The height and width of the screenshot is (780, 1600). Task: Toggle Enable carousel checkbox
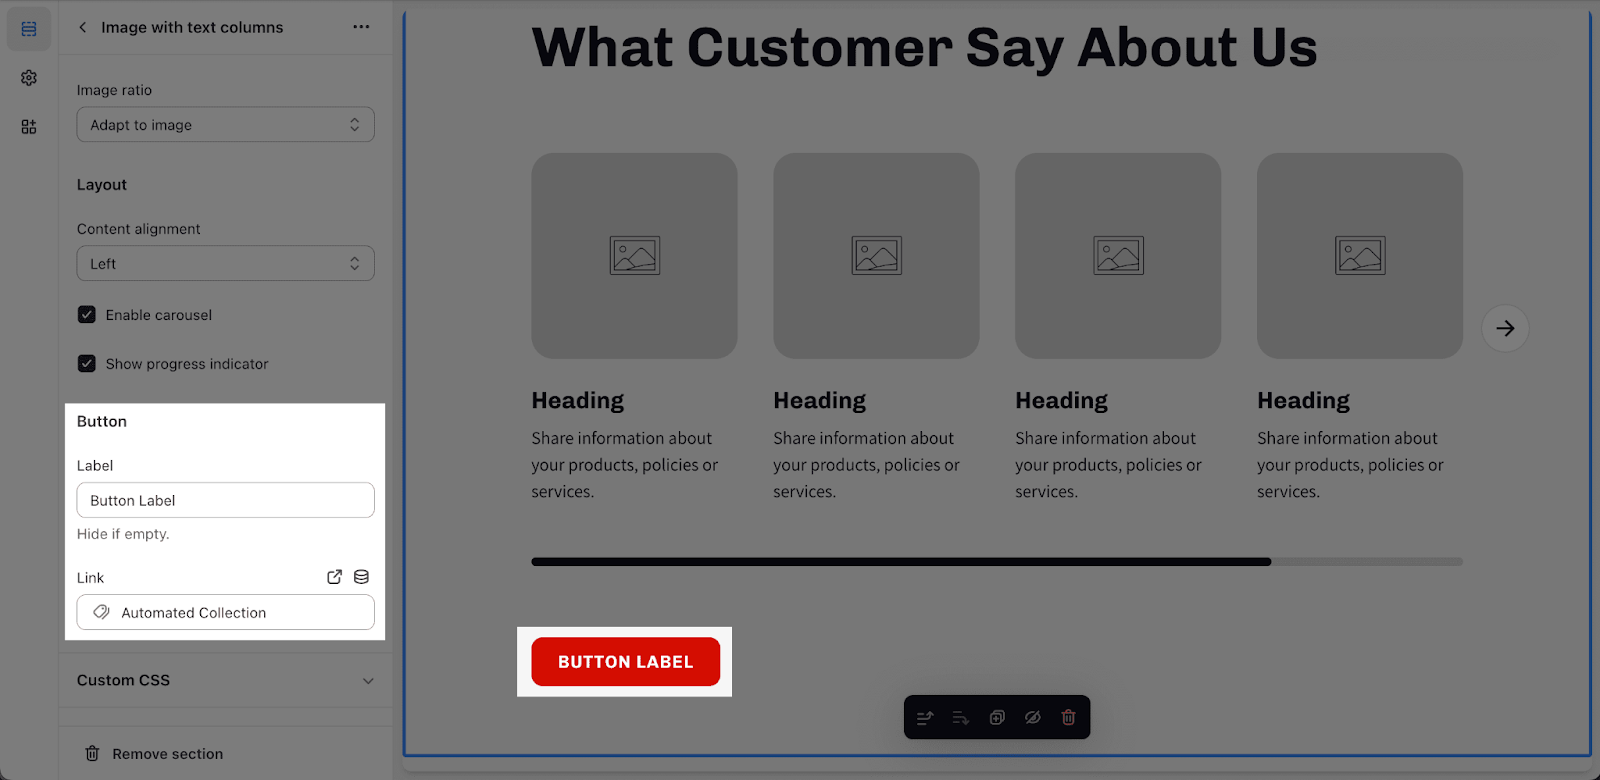coord(87,315)
